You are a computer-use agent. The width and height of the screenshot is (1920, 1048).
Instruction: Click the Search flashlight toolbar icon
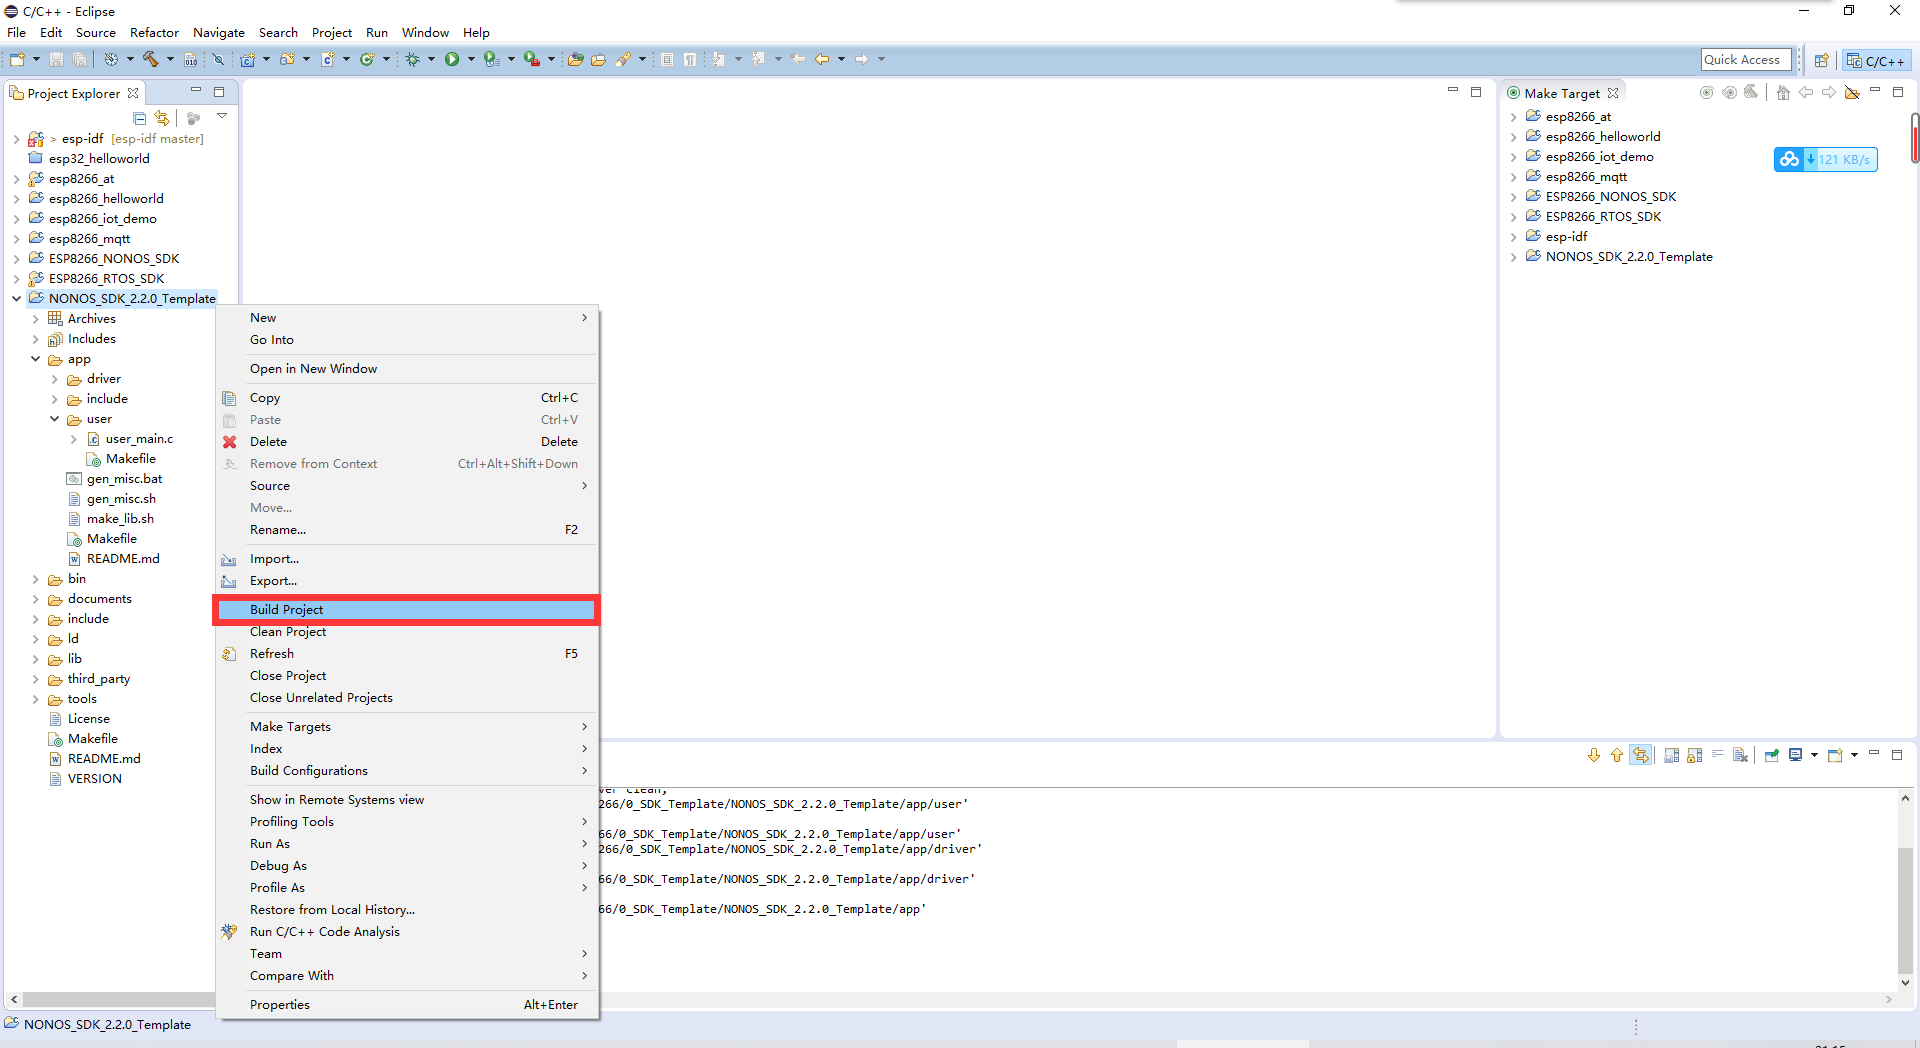pos(623,59)
